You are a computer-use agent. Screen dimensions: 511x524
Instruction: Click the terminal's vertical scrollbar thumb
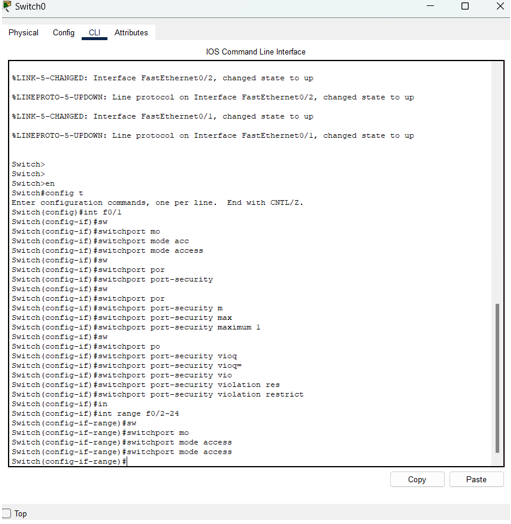coord(497,378)
